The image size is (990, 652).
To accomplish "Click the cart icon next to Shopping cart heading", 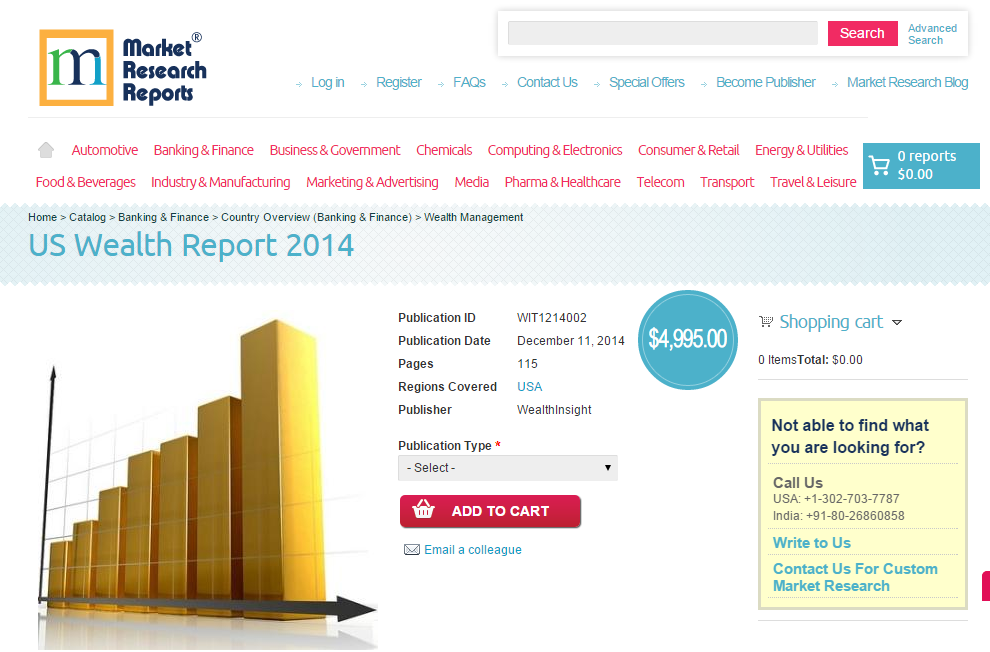I will (766, 320).
